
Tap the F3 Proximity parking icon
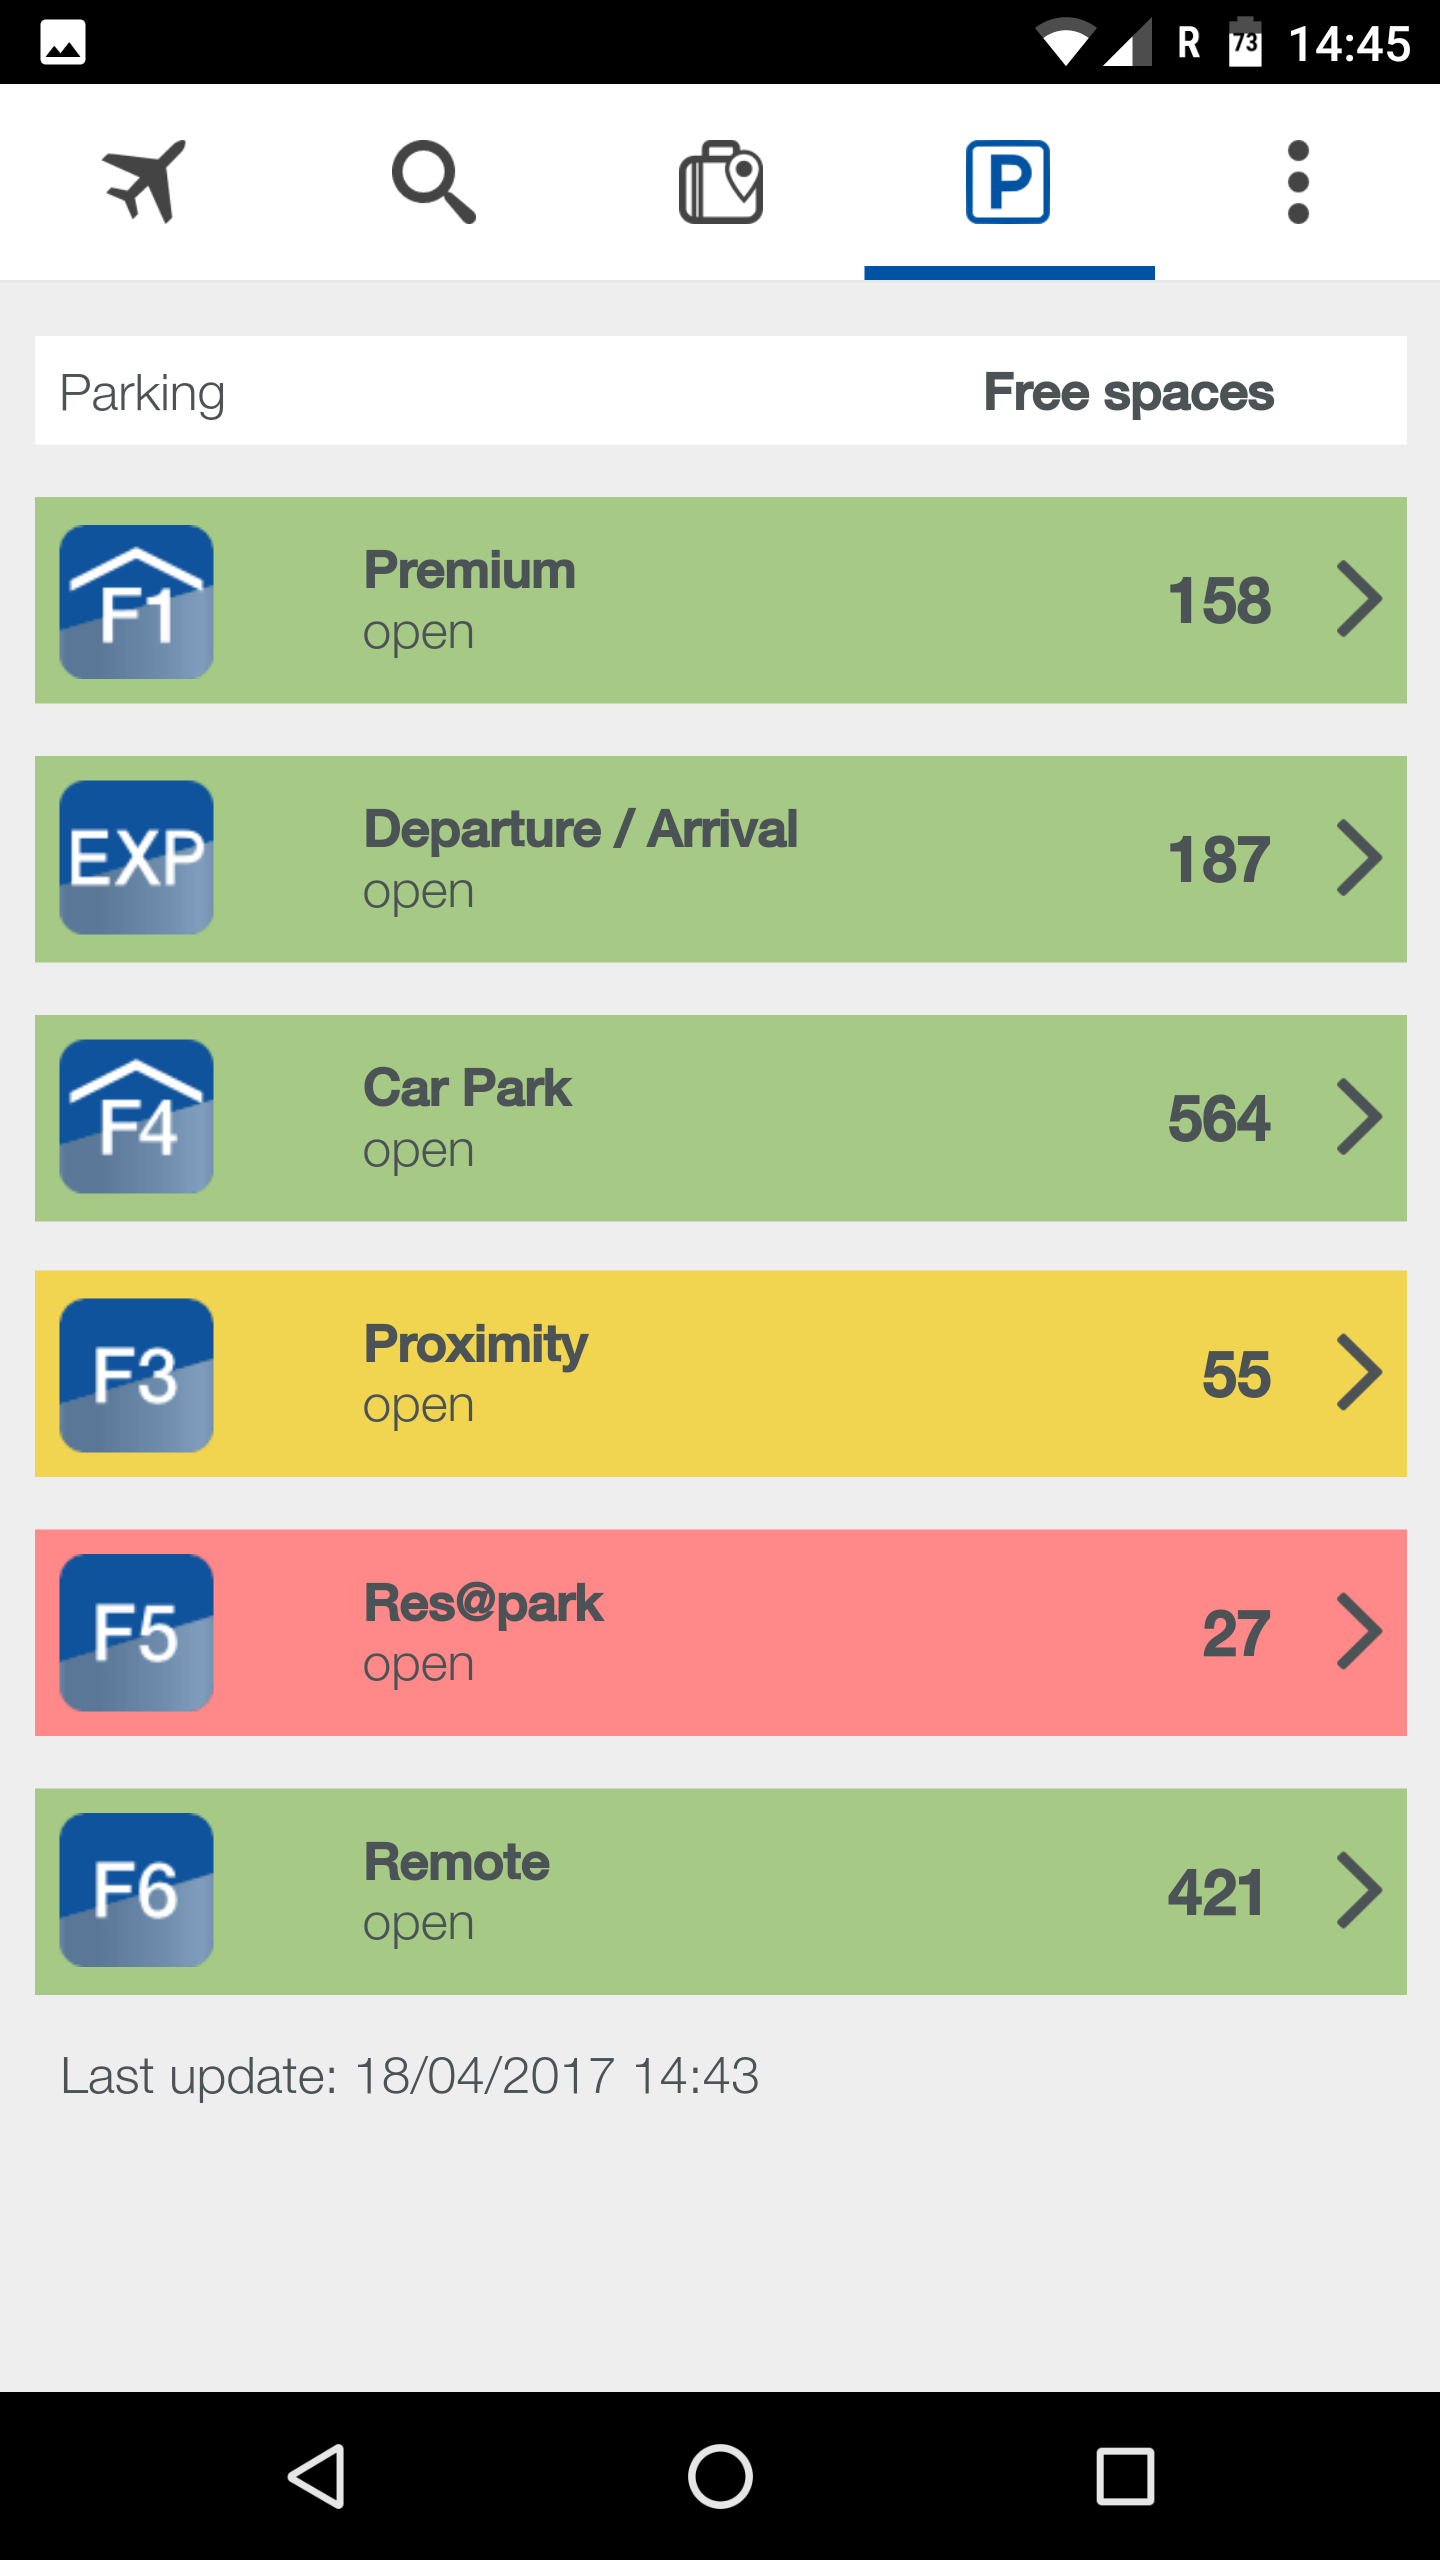click(x=136, y=1375)
